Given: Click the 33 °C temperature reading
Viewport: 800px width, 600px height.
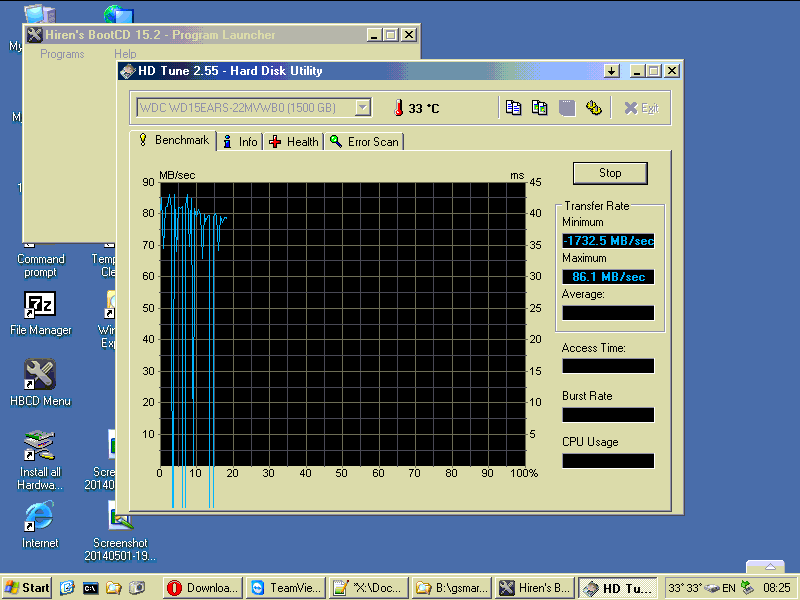Looking at the screenshot, I should [x=423, y=108].
